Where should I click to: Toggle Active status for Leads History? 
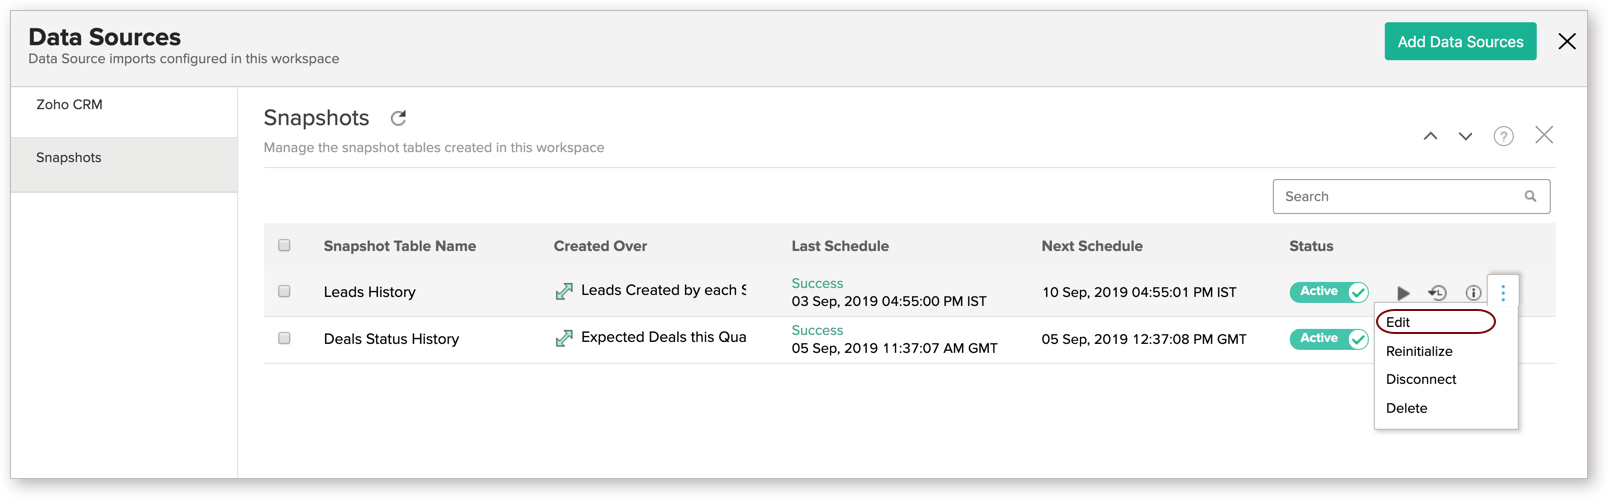[1328, 292]
